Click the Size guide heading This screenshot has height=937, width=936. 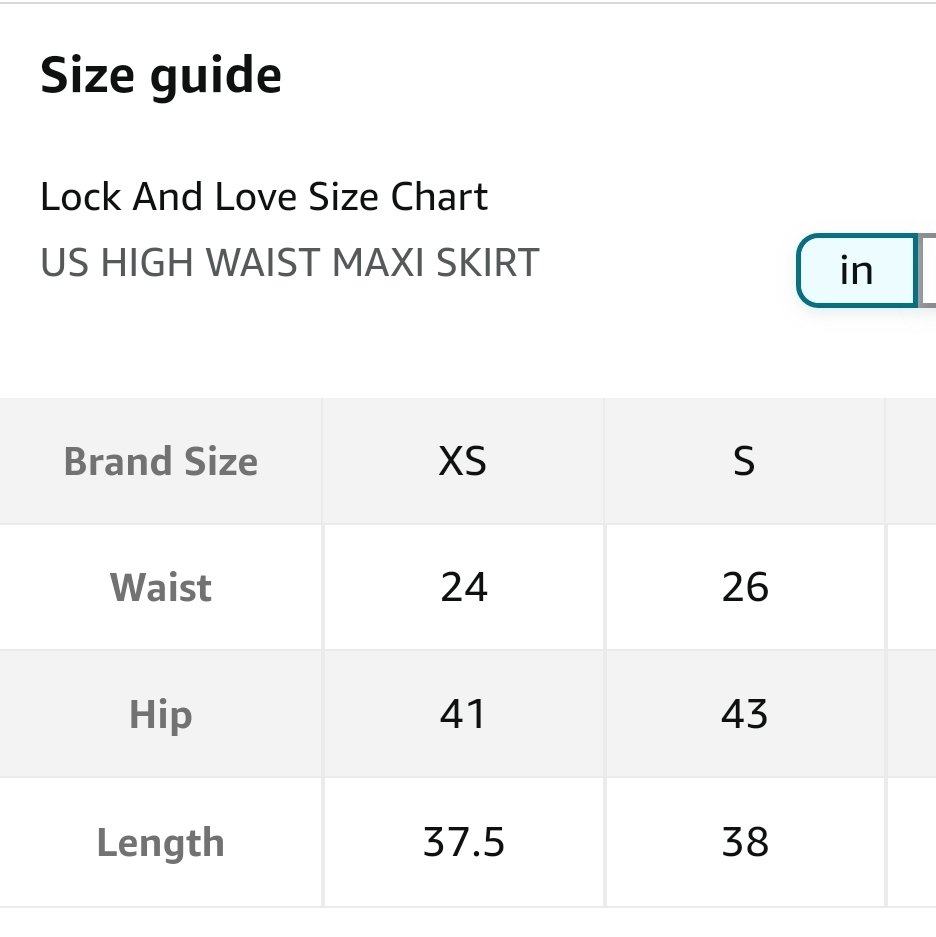pyautogui.click(x=161, y=76)
